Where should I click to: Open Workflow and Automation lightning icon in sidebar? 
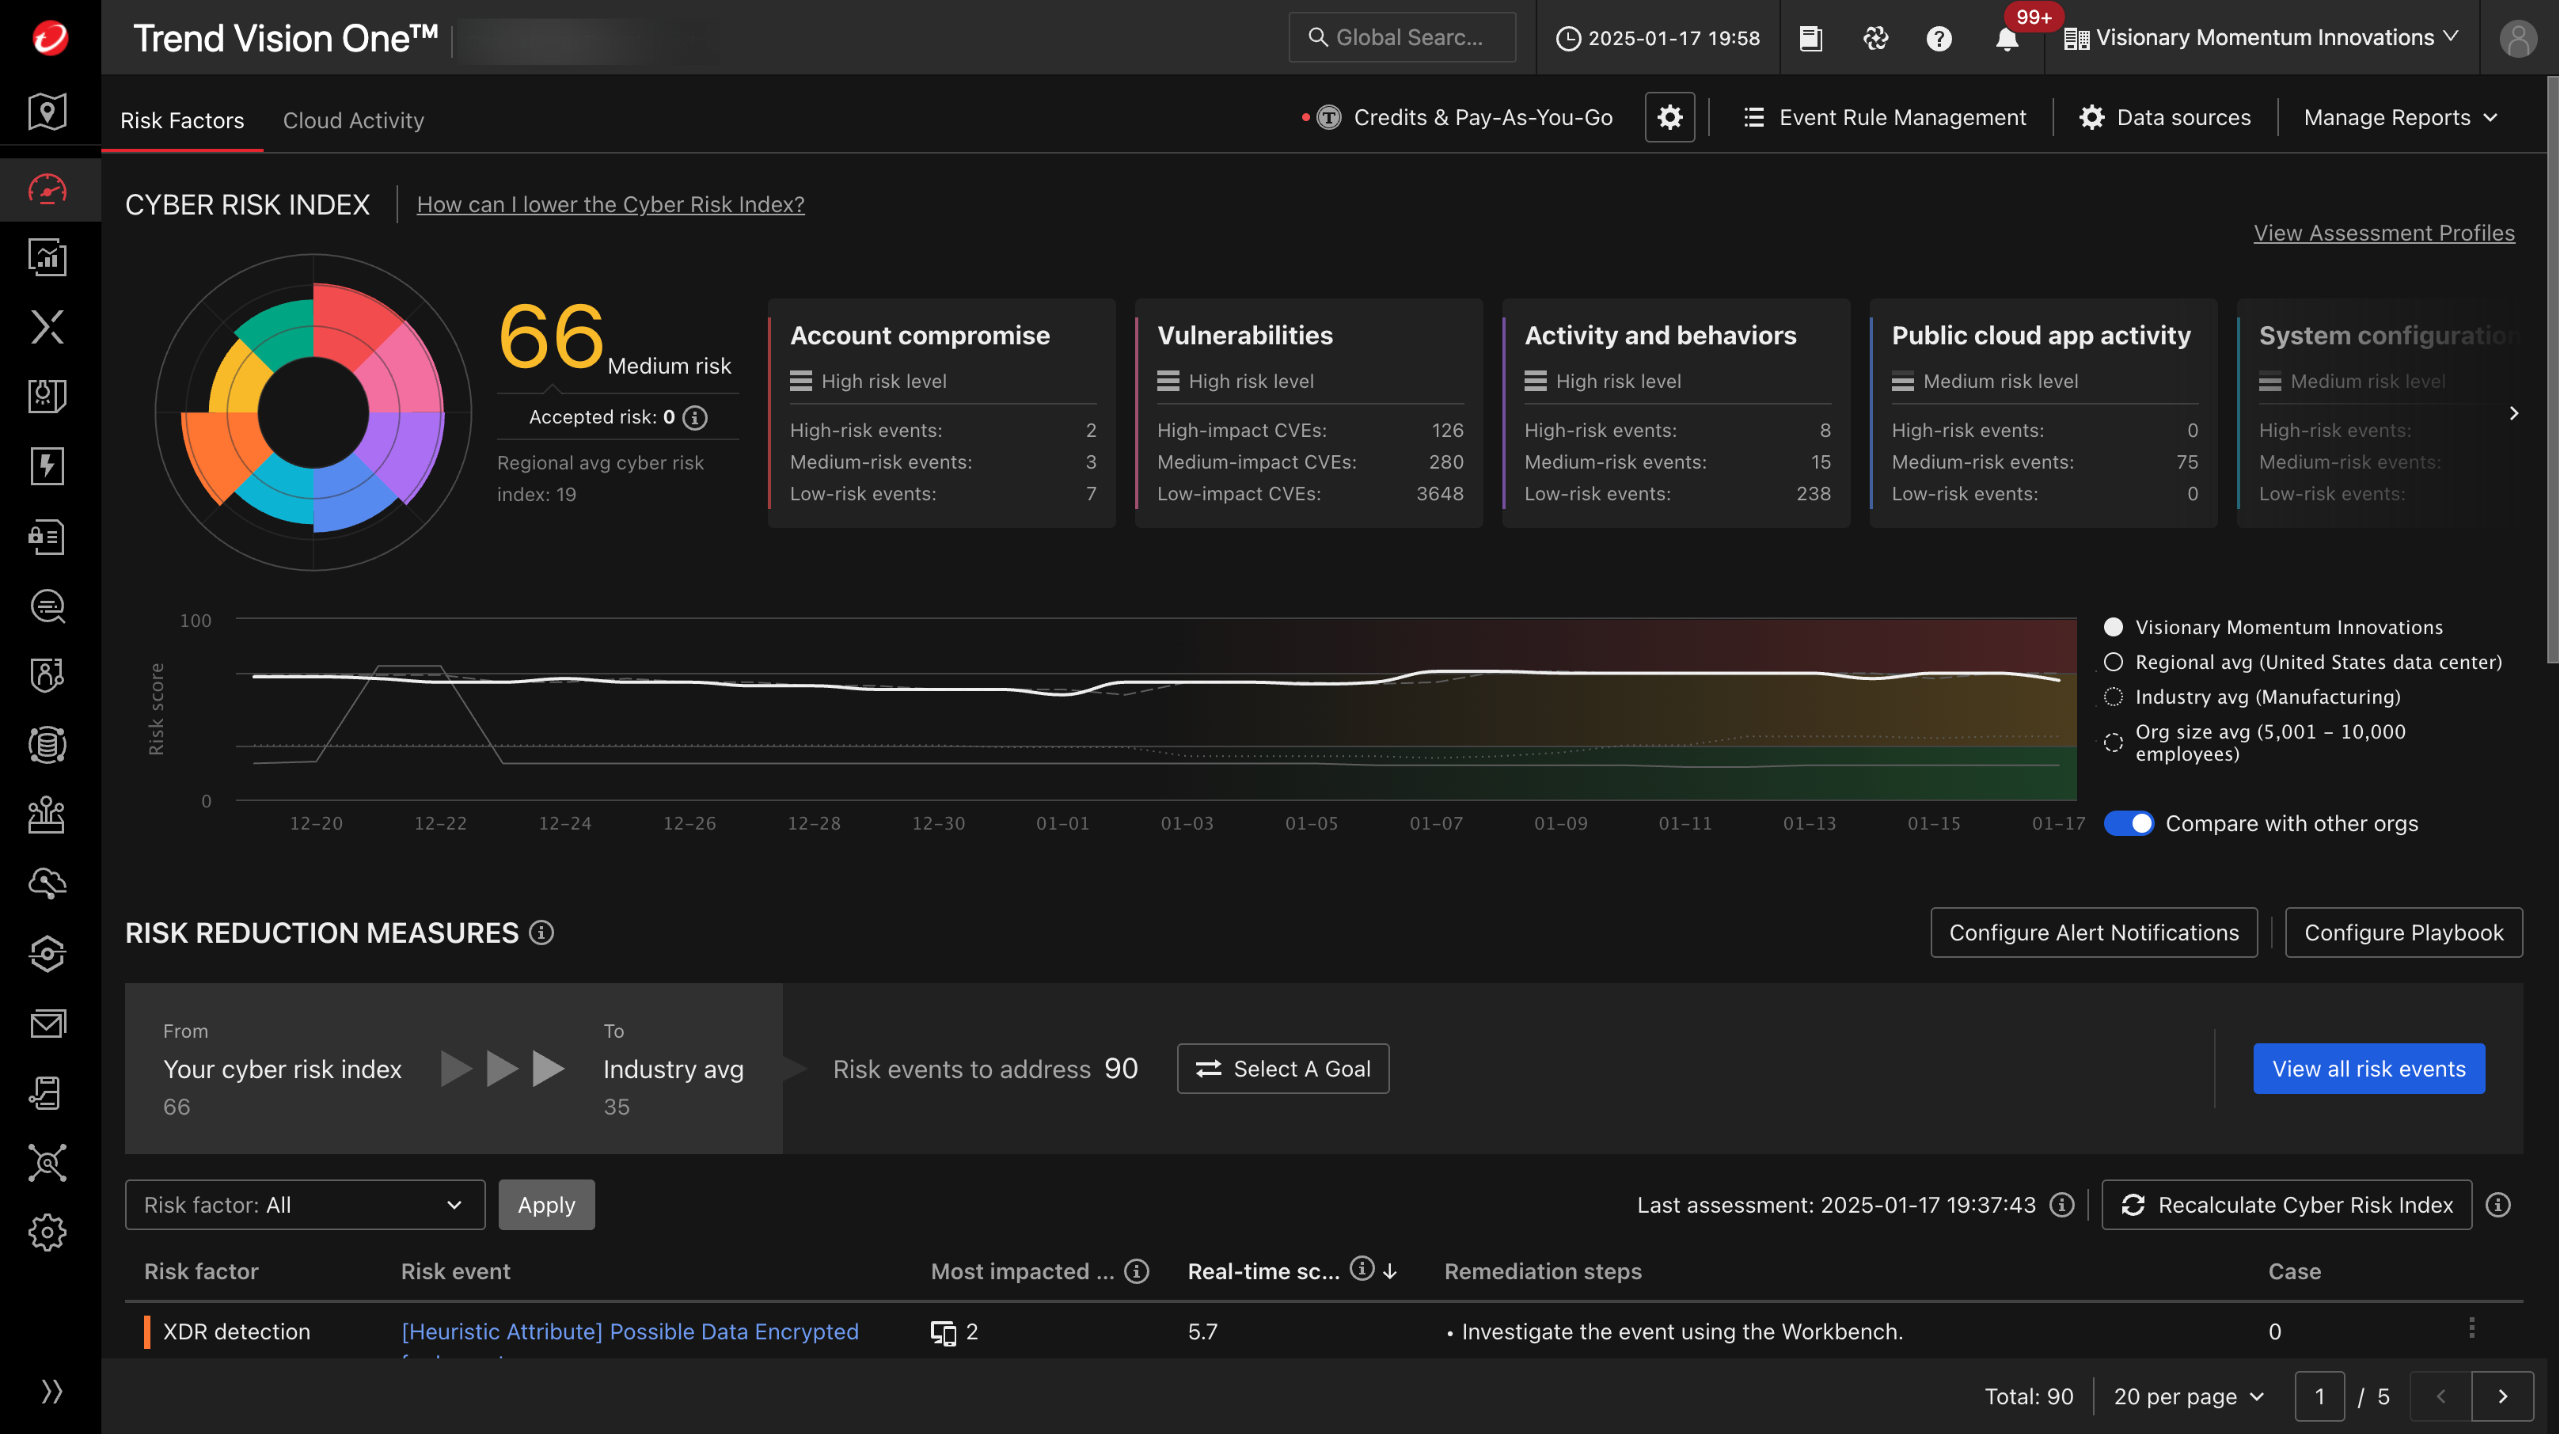tap(47, 466)
